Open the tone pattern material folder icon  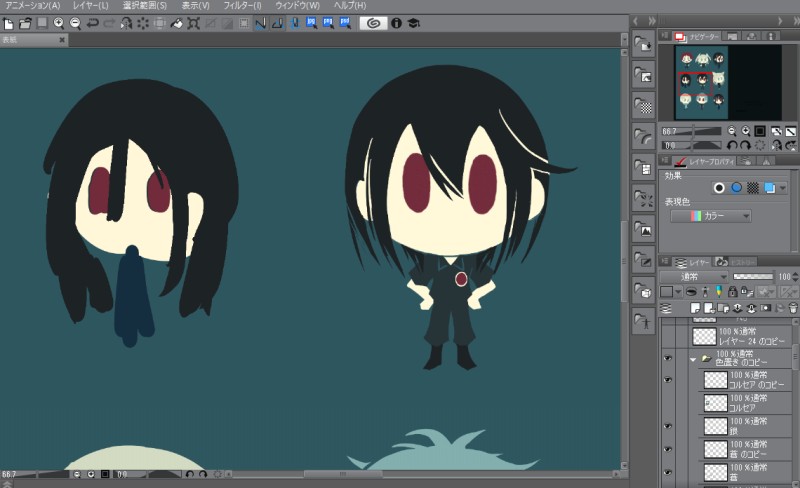click(643, 106)
